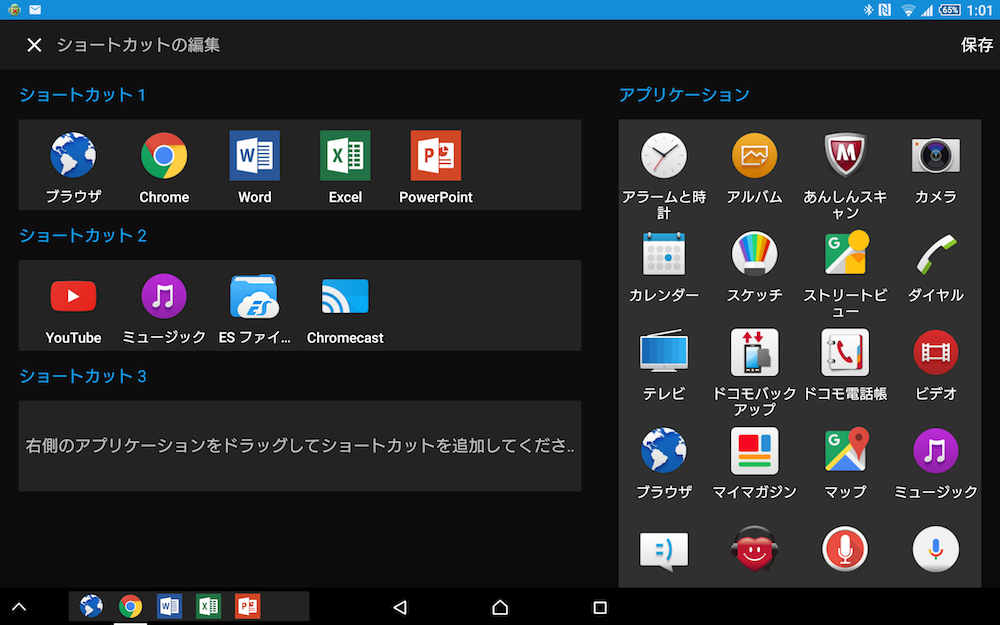
Task: Choose the ビデオ app icon
Action: [x=936, y=351]
